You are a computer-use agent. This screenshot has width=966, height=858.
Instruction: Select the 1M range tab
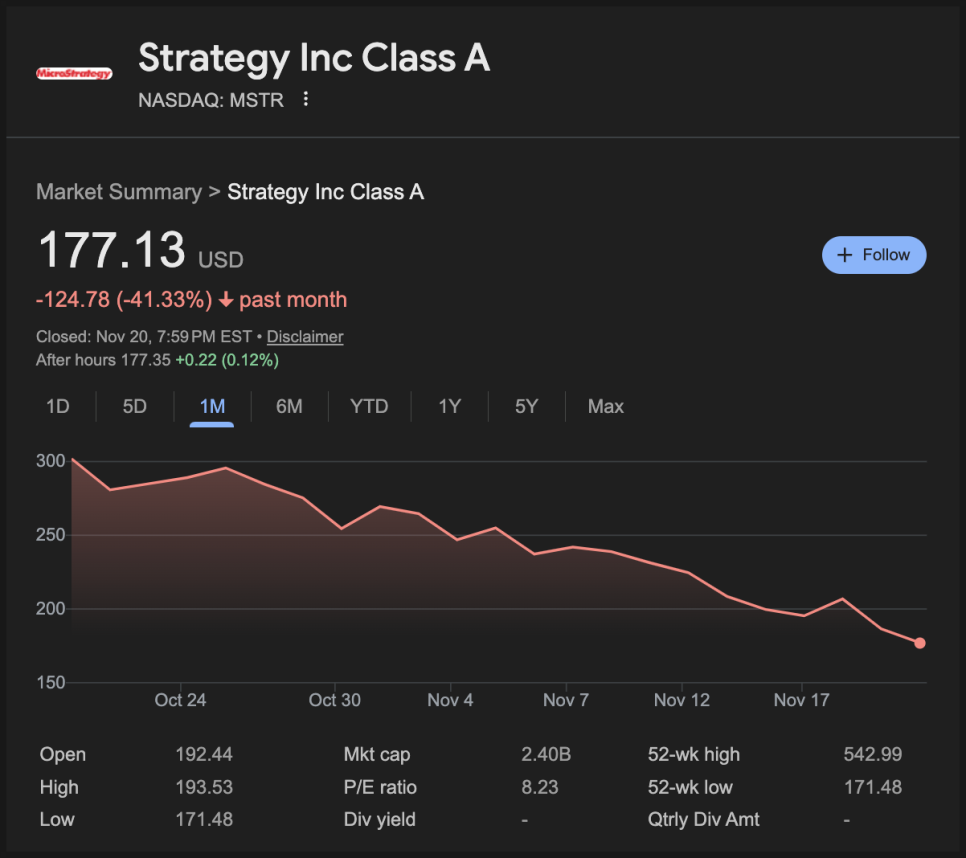[x=212, y=406]
